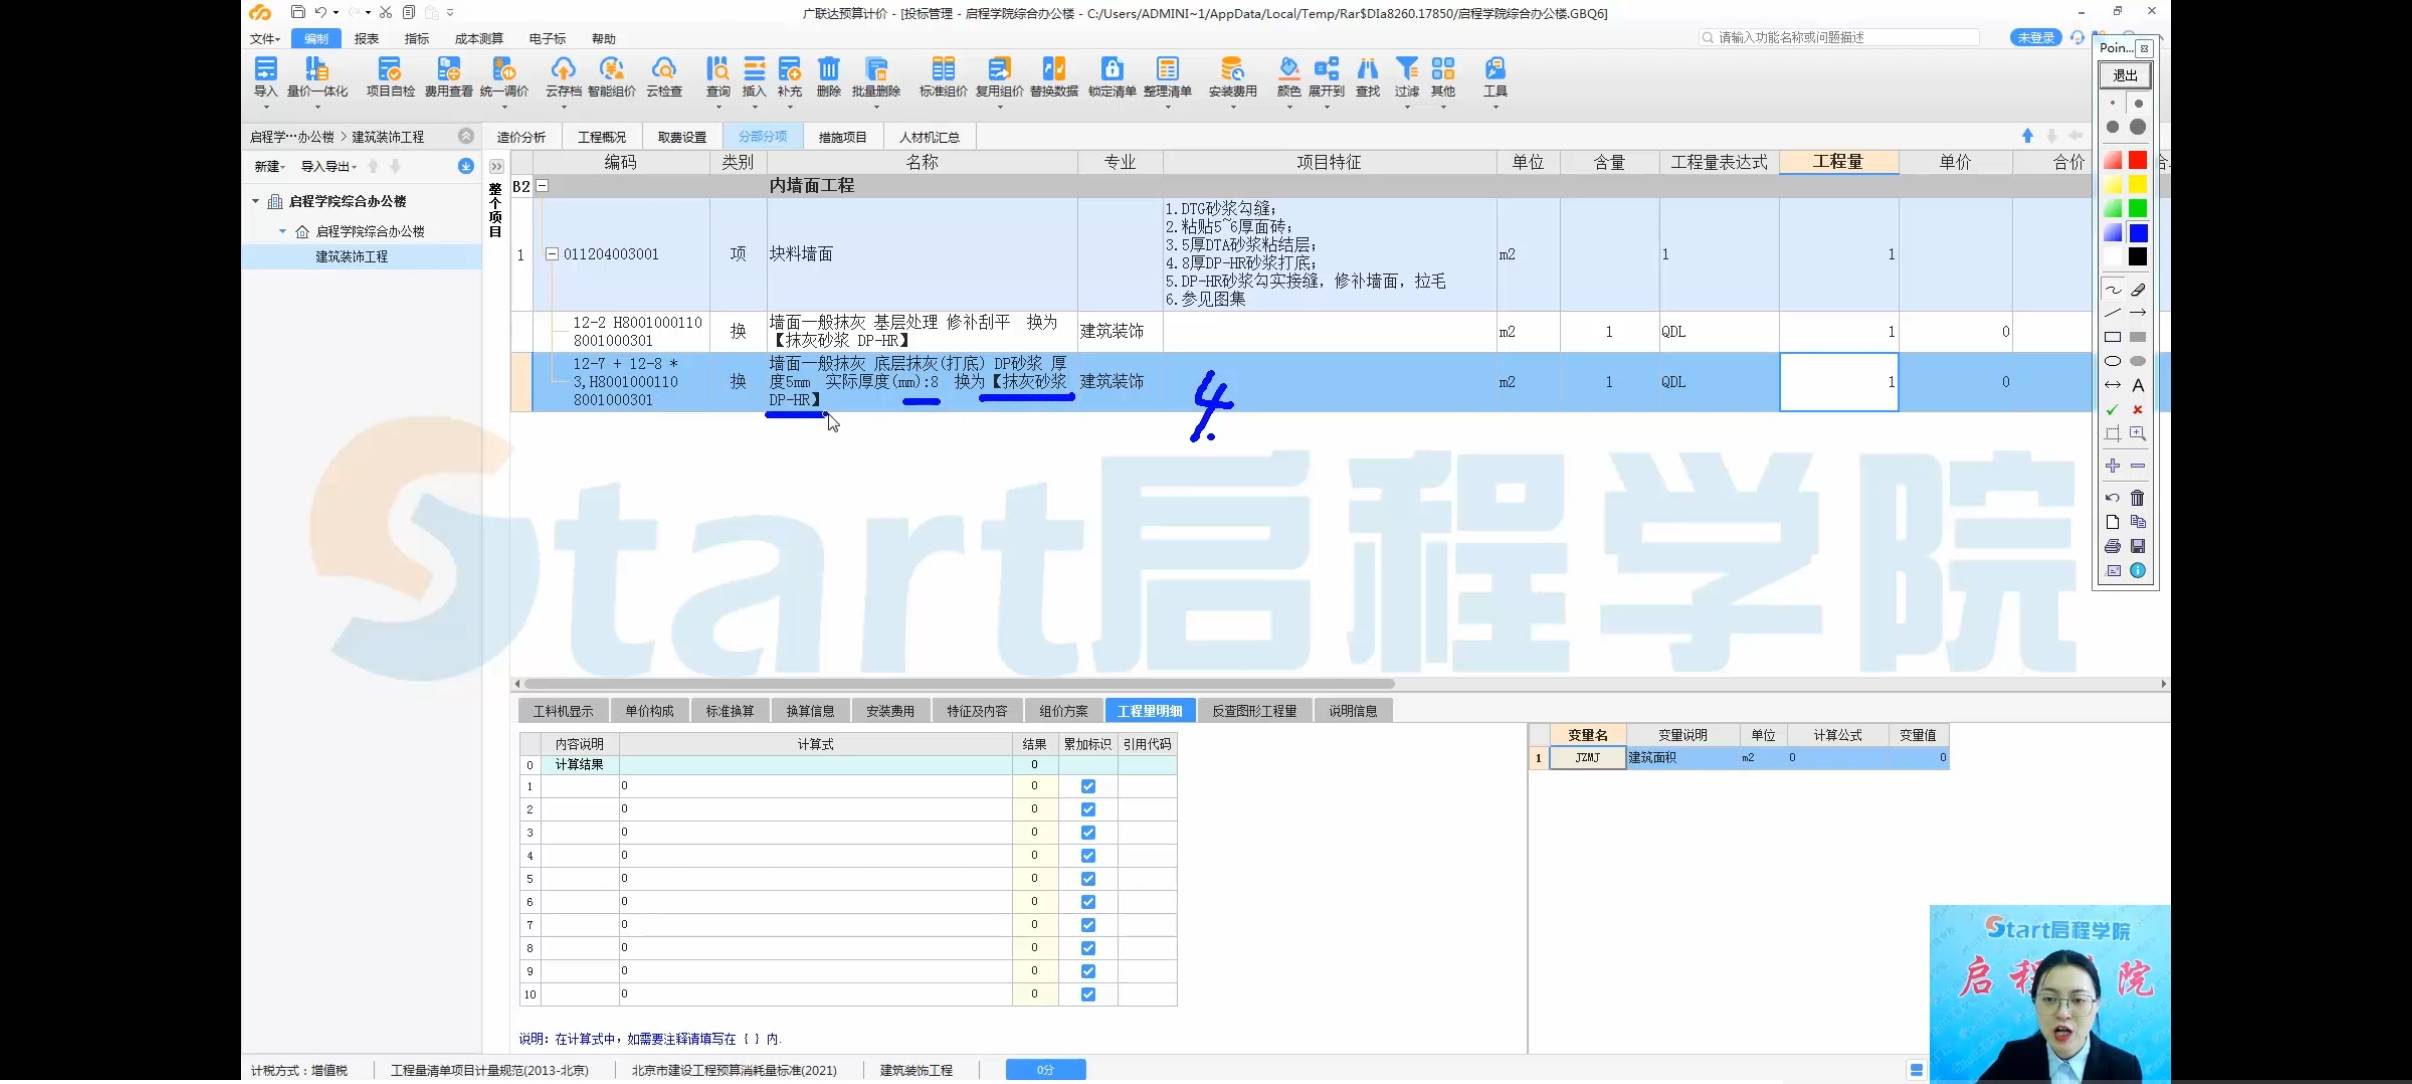Open the 云存档 cloud archive icon
The height and width of the screenshot is (1084, 2412).
tap(563, 77)
